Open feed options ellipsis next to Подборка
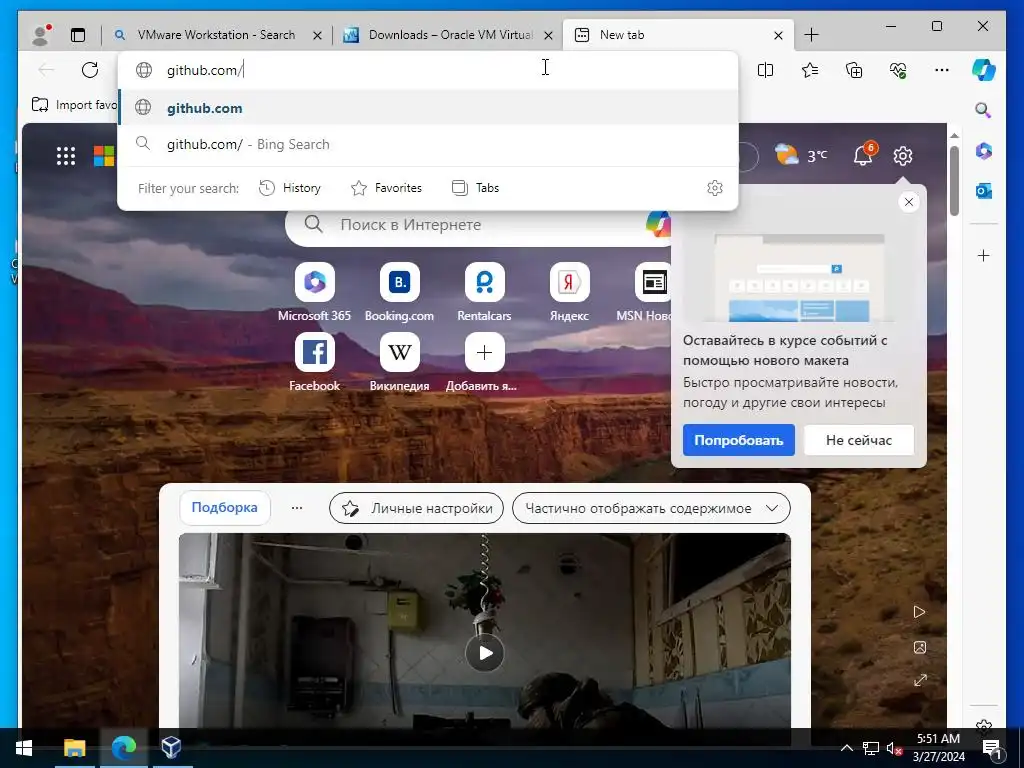Image resolution: width=1024 pixels, height=768 pixels. [x=296, y=508]
